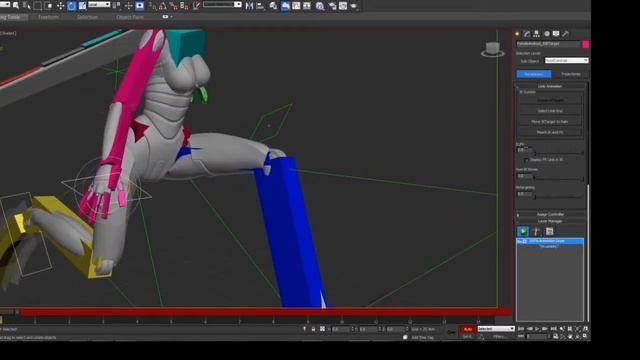Open the Display command panel tab
The height and width of the screenshot is (360, 640).
click(556, 34)
